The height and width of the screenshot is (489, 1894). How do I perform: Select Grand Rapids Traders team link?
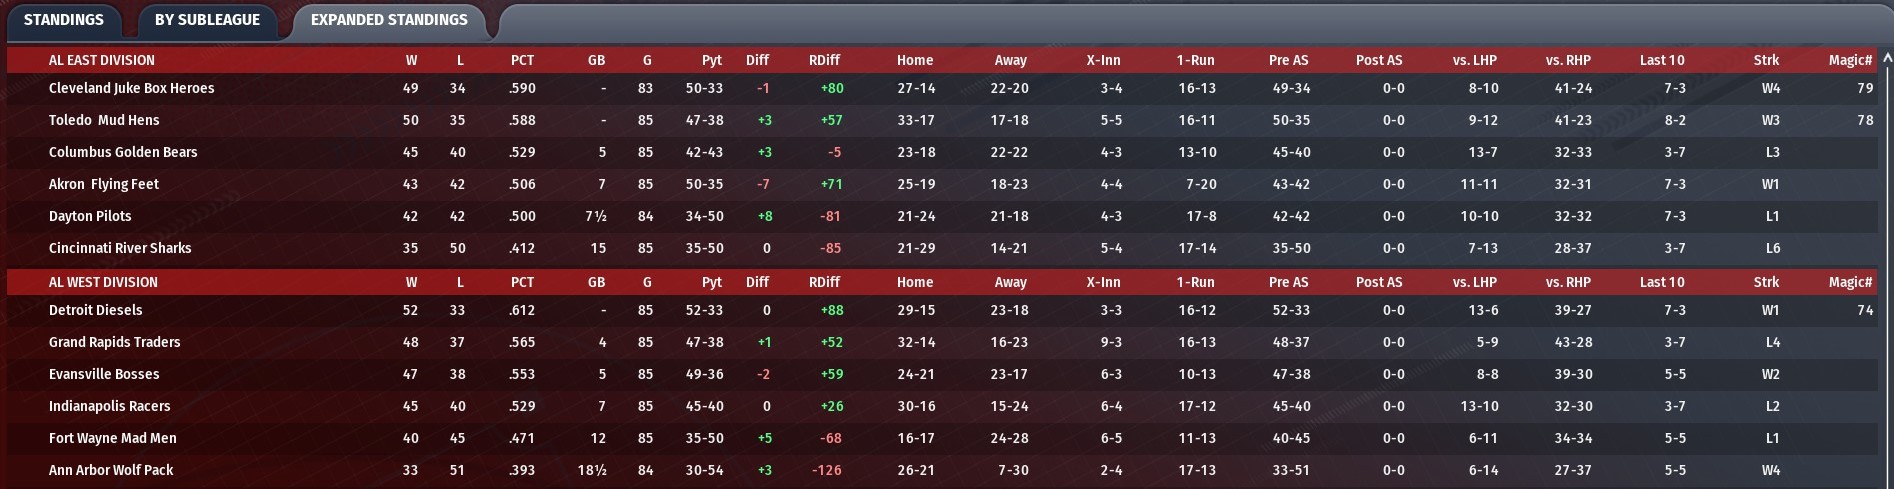[x=115, y=342]
